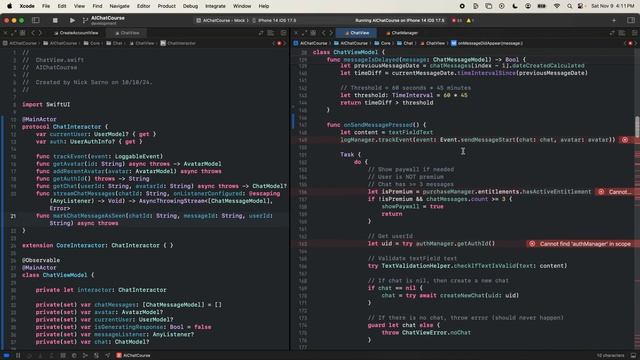This screenshot has height=360, width=640.
Task: Pause program execution in the debug bar
Action: click(x=18, y=356)
